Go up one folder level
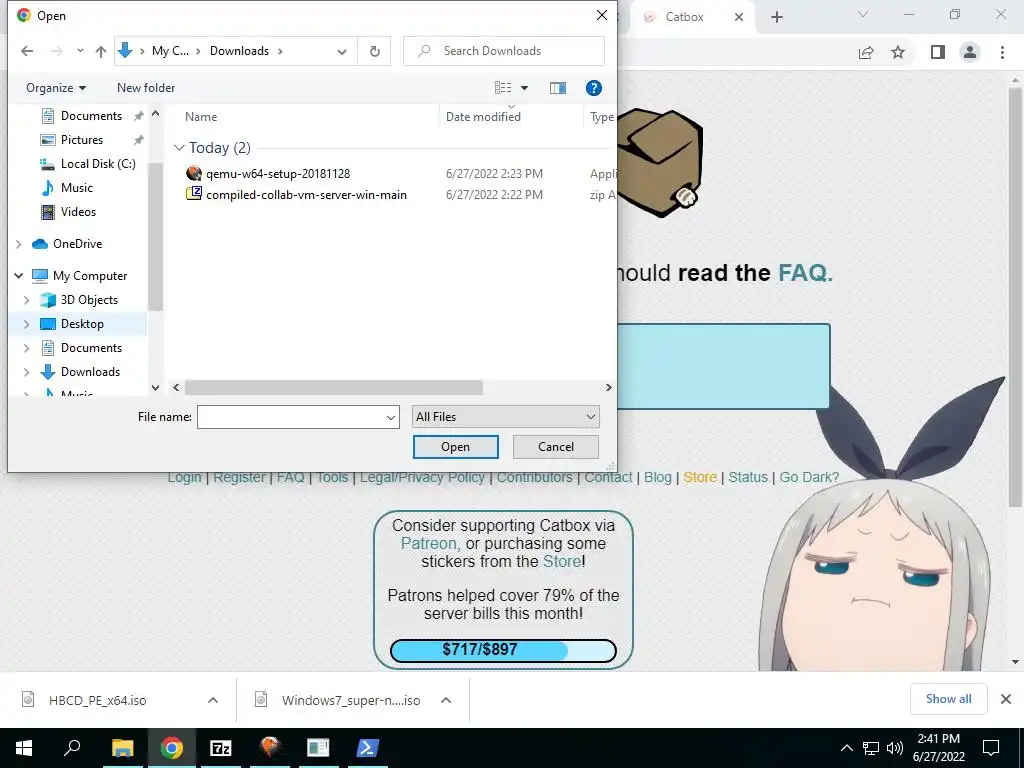 pos(101,51)
